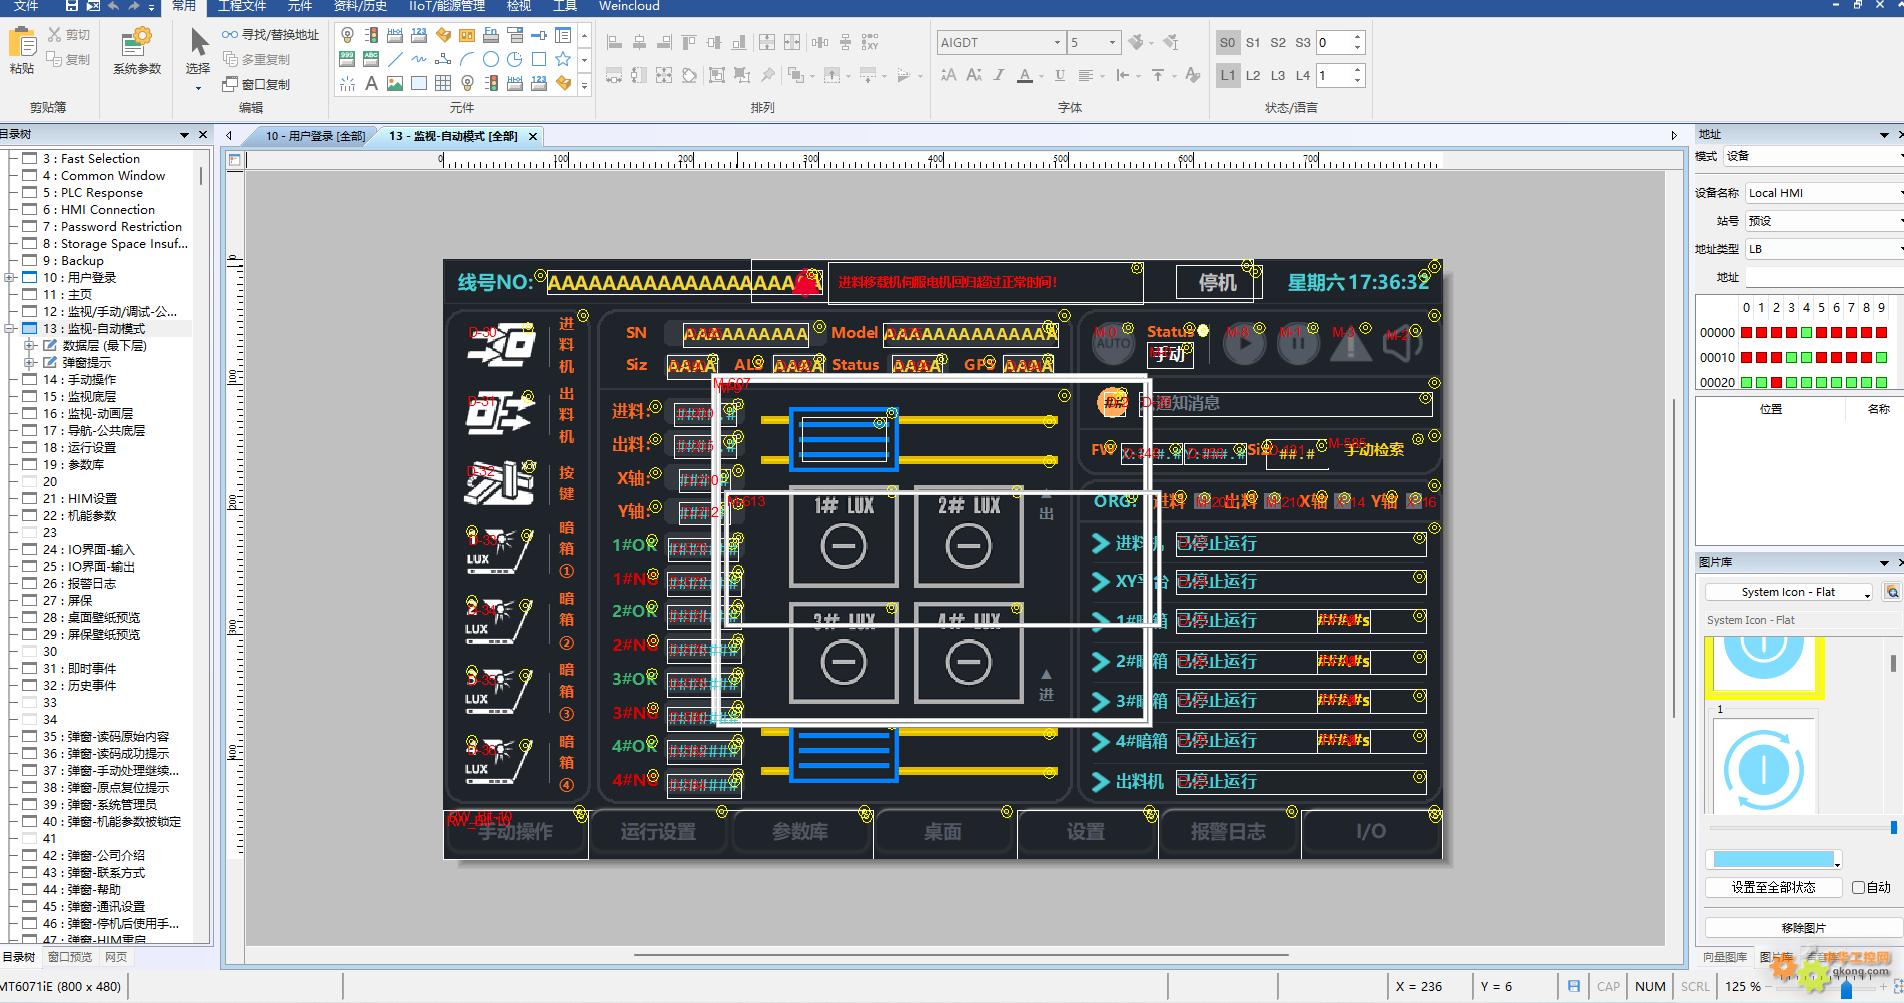This screenshot has width=1904, height=1003.
Task: Select state S3 toggle
Action: click(x=1303, y=43)
